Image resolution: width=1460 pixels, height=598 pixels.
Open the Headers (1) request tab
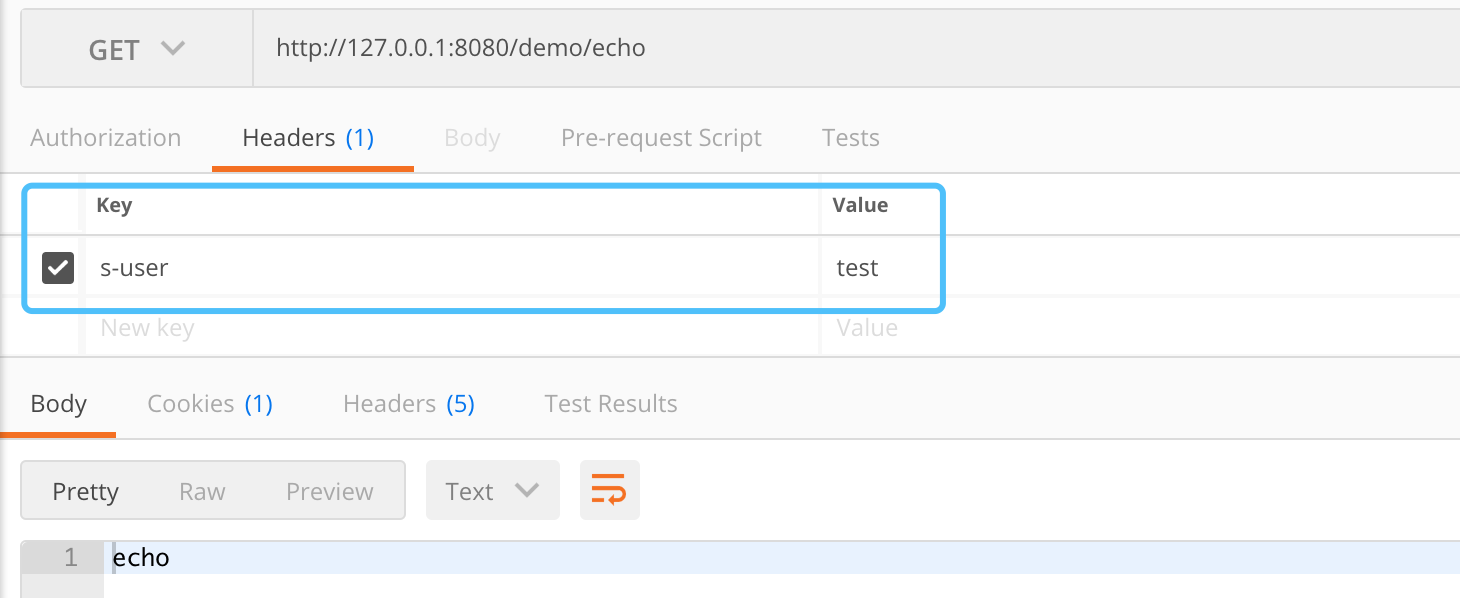point(308,137)
